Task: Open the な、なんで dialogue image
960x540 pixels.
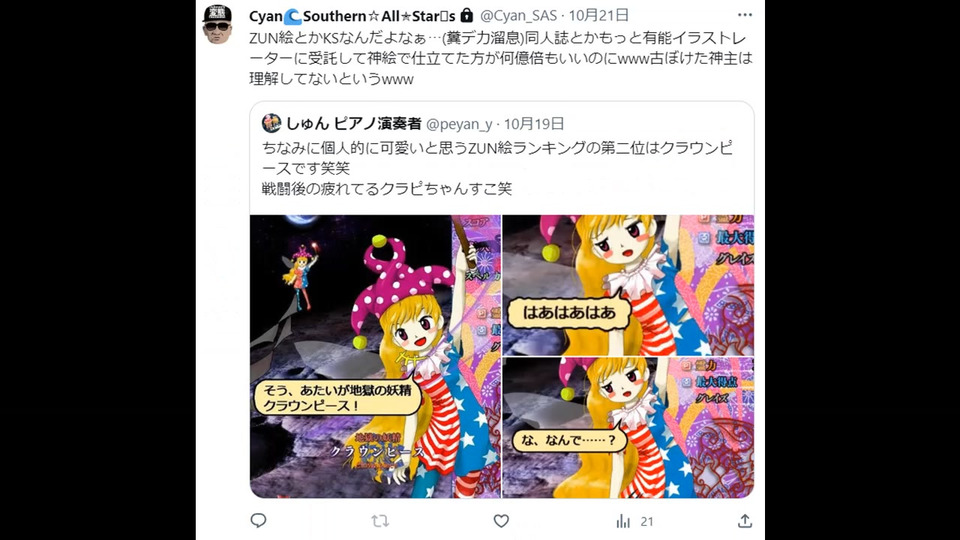Action: (x=628, y=428)
